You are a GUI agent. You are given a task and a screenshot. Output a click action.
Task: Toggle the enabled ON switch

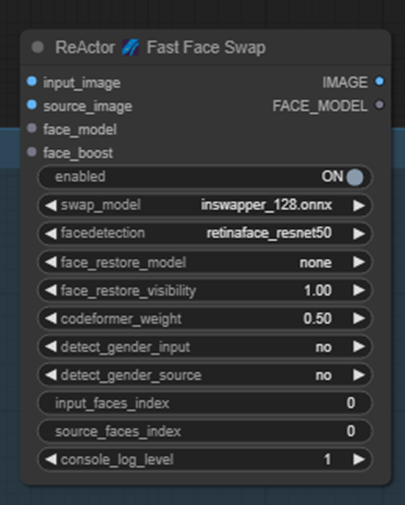coord(355,177)
